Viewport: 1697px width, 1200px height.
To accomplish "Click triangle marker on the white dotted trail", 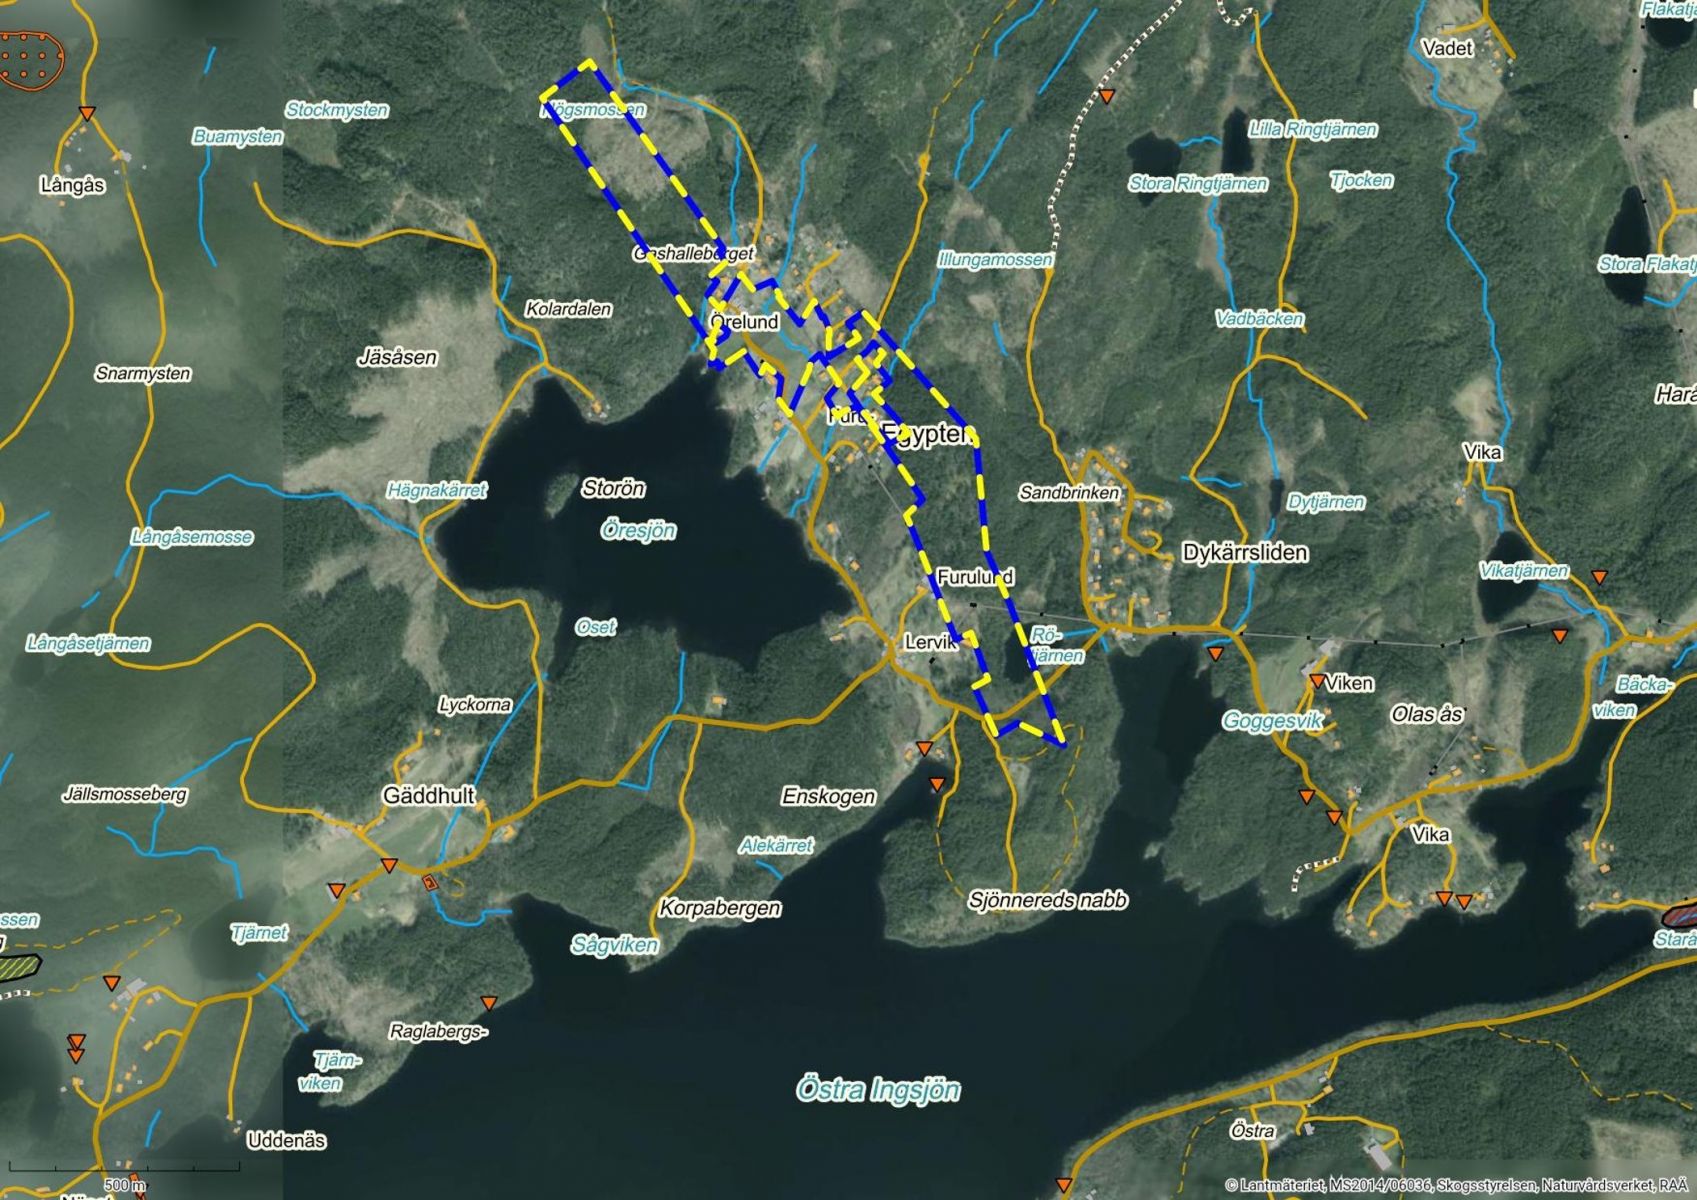I will [x=1107, y=97].
